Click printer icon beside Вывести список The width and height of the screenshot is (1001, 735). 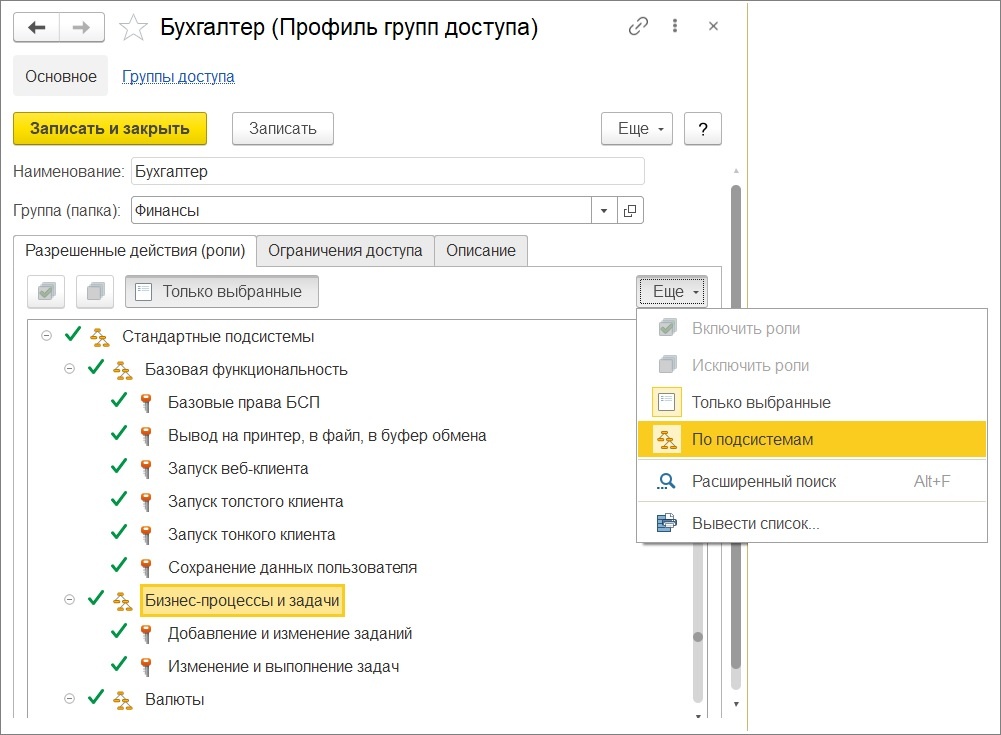(666, 523)
